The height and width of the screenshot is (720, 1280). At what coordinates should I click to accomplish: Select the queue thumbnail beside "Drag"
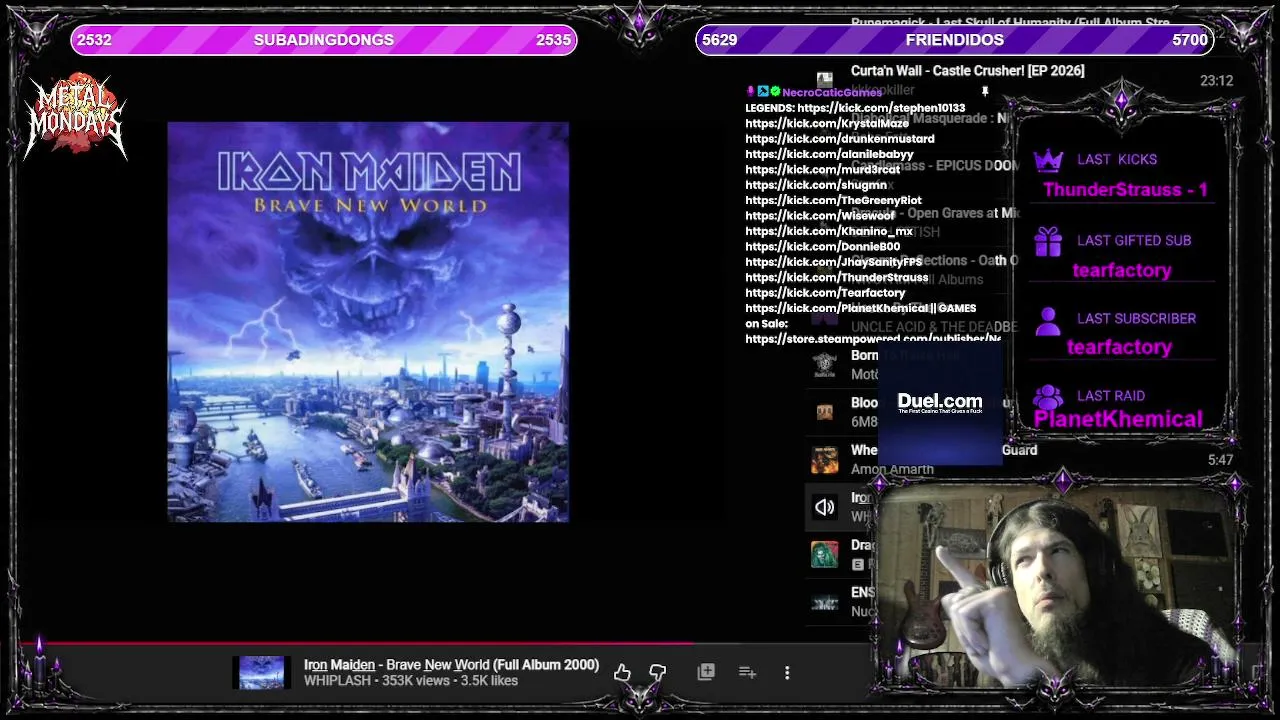825,554
